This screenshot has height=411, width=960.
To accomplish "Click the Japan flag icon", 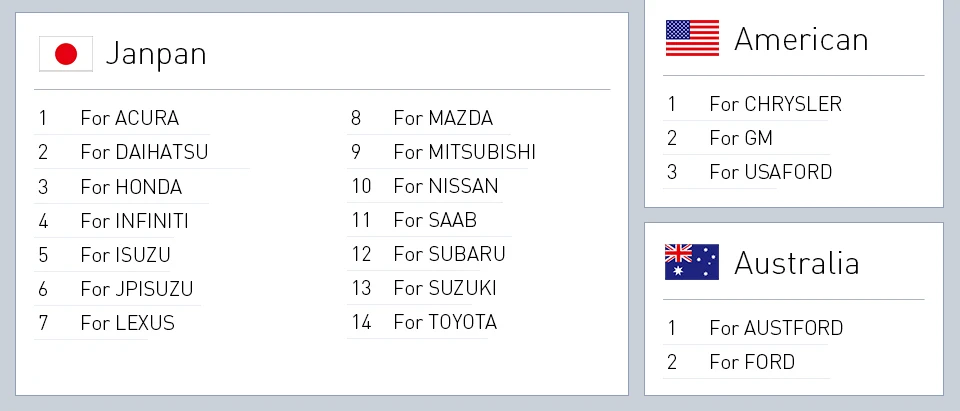I will click(x=66, y=54).
